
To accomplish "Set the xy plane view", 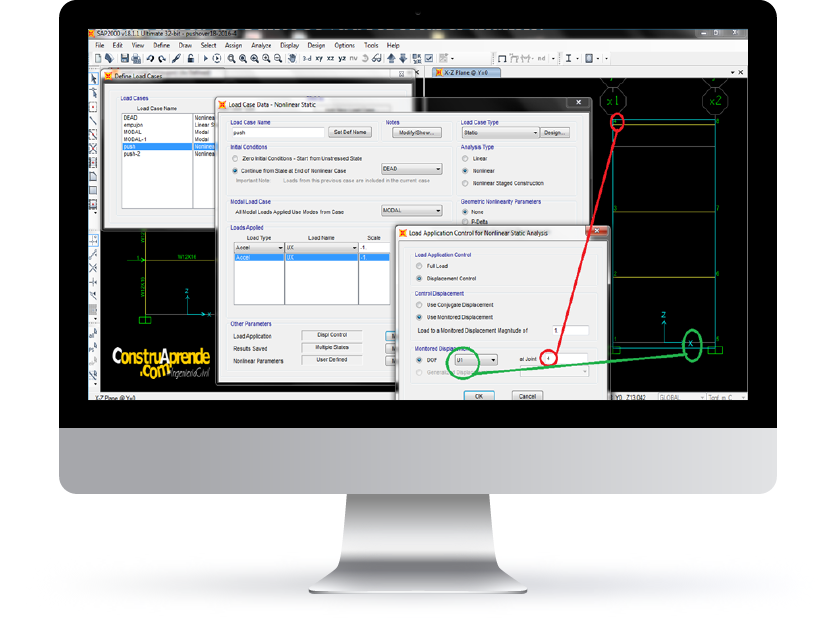I will pyautogui.click(x=319, y=58).
